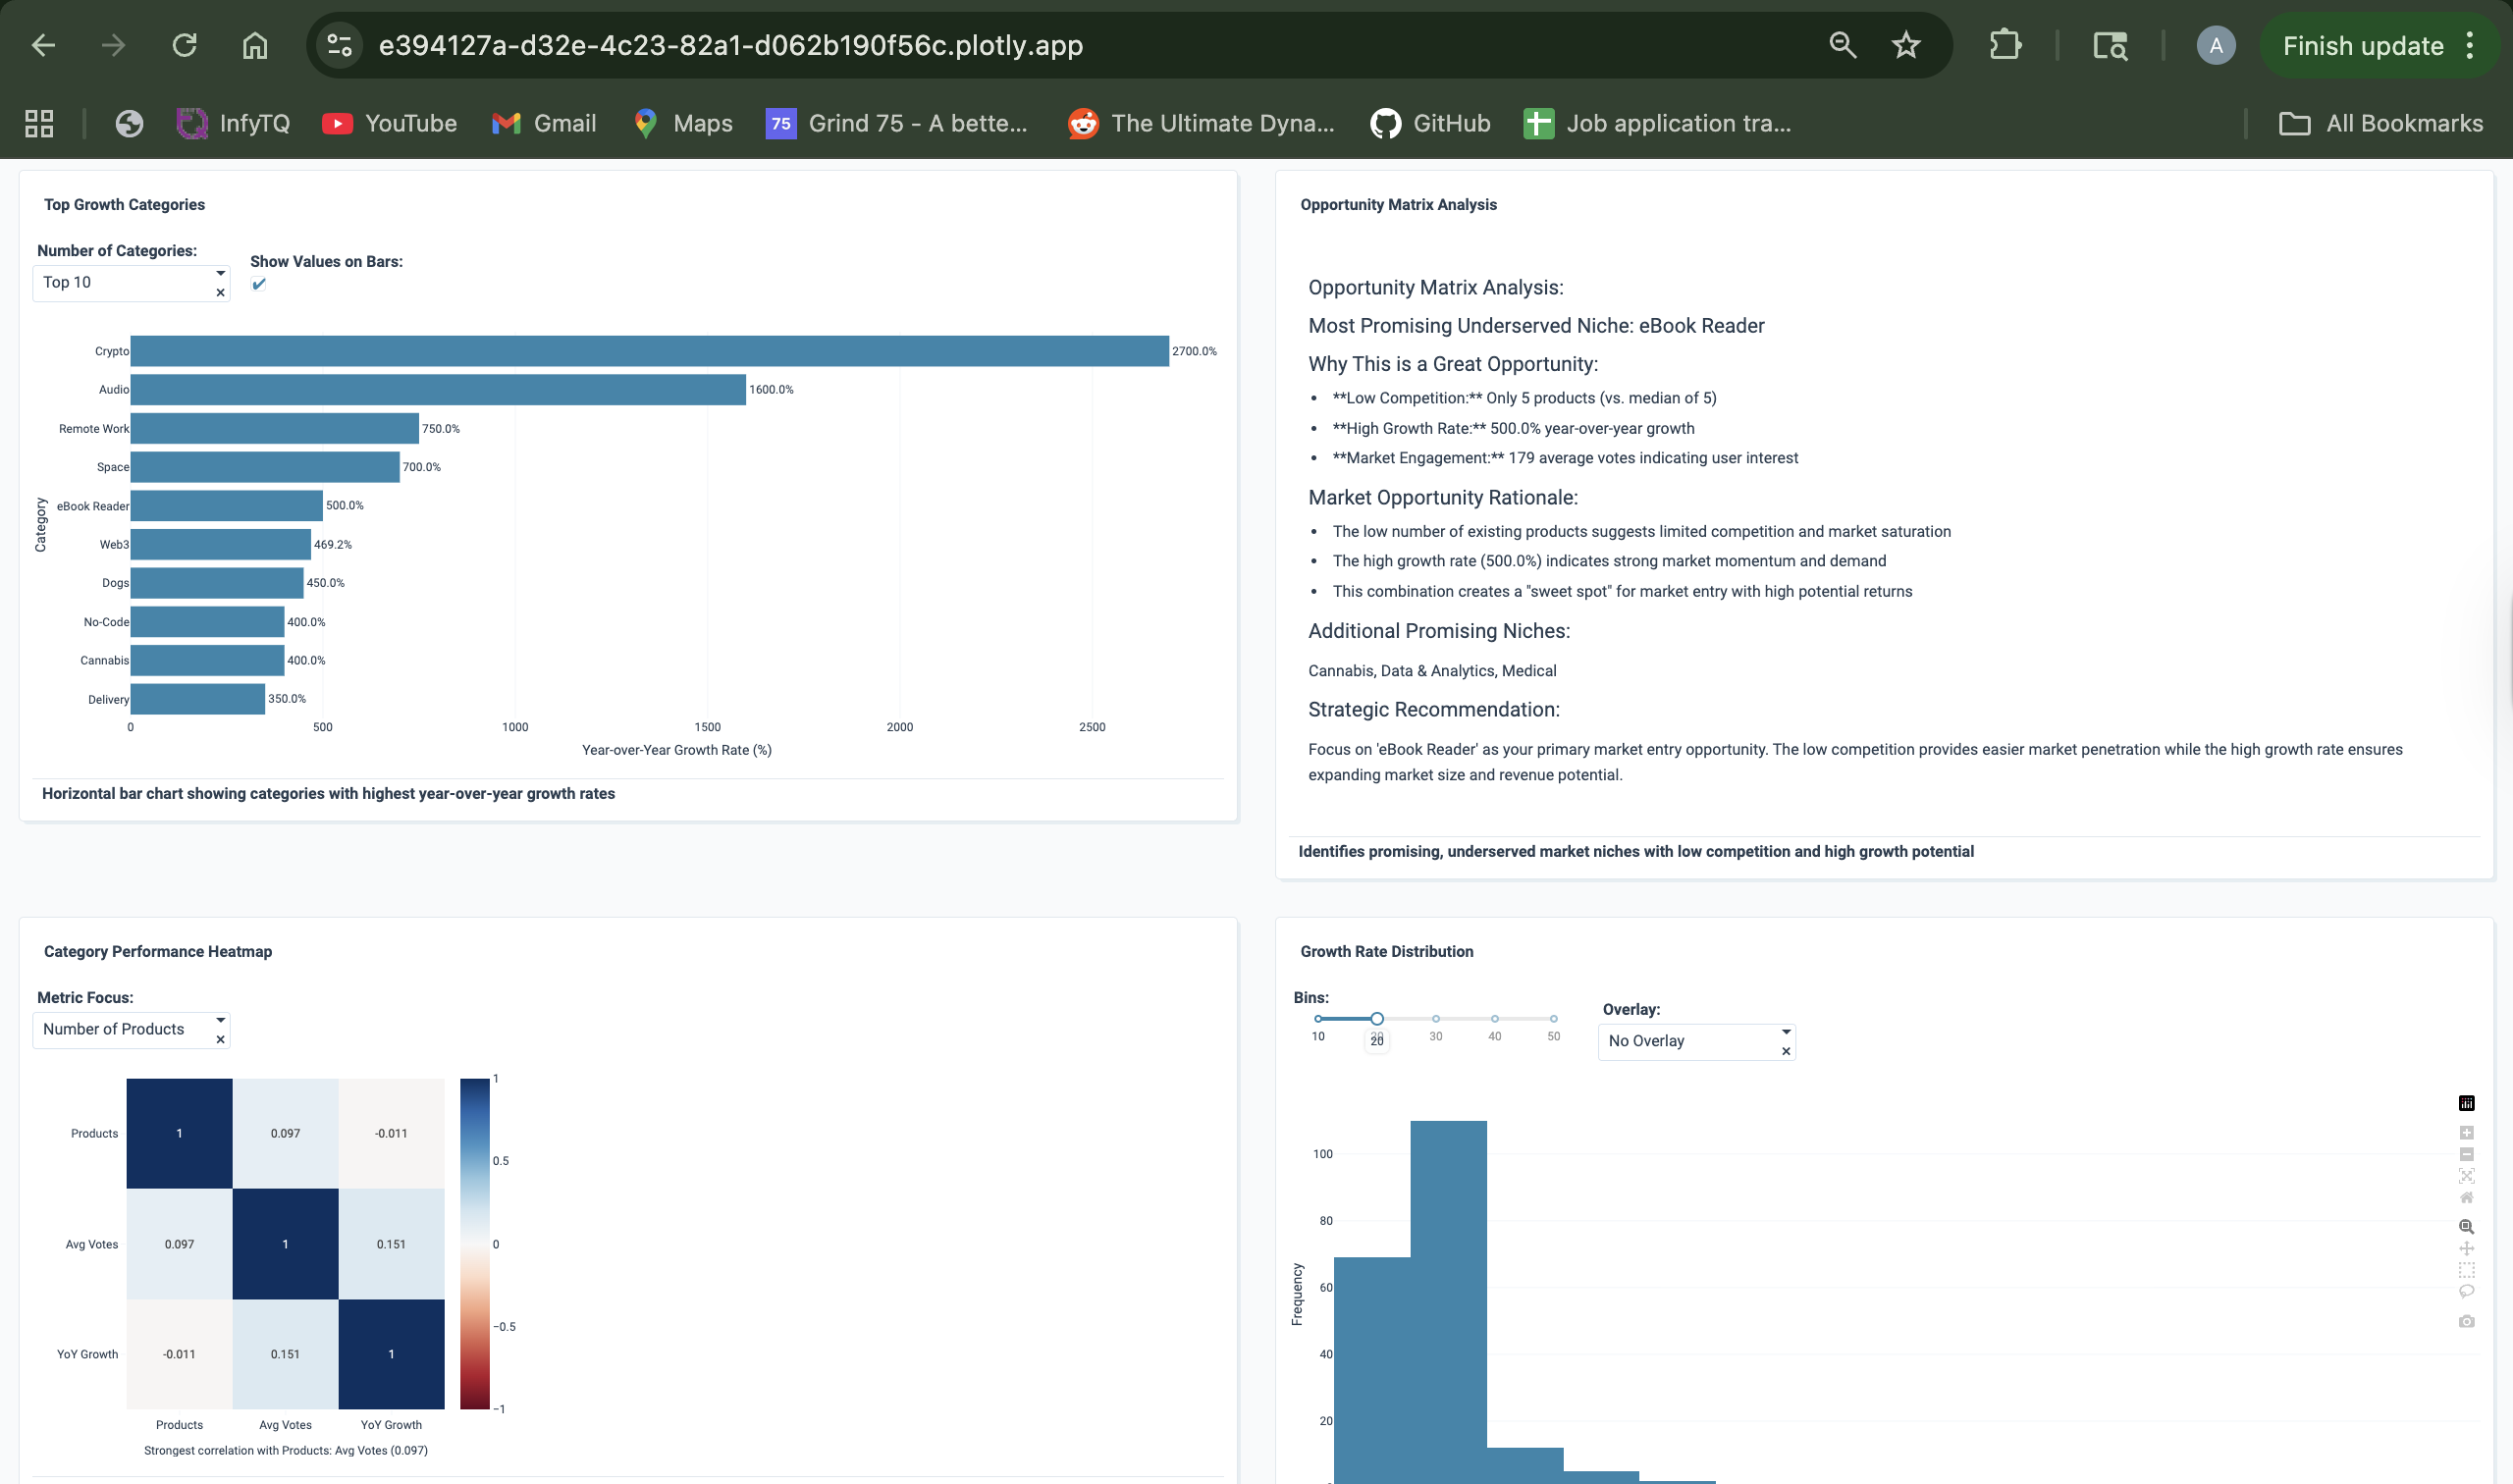Screen dimensions: 2513x1484
Task: Click the modebar Zoom out button
Action: [x=2466, y=1154]
